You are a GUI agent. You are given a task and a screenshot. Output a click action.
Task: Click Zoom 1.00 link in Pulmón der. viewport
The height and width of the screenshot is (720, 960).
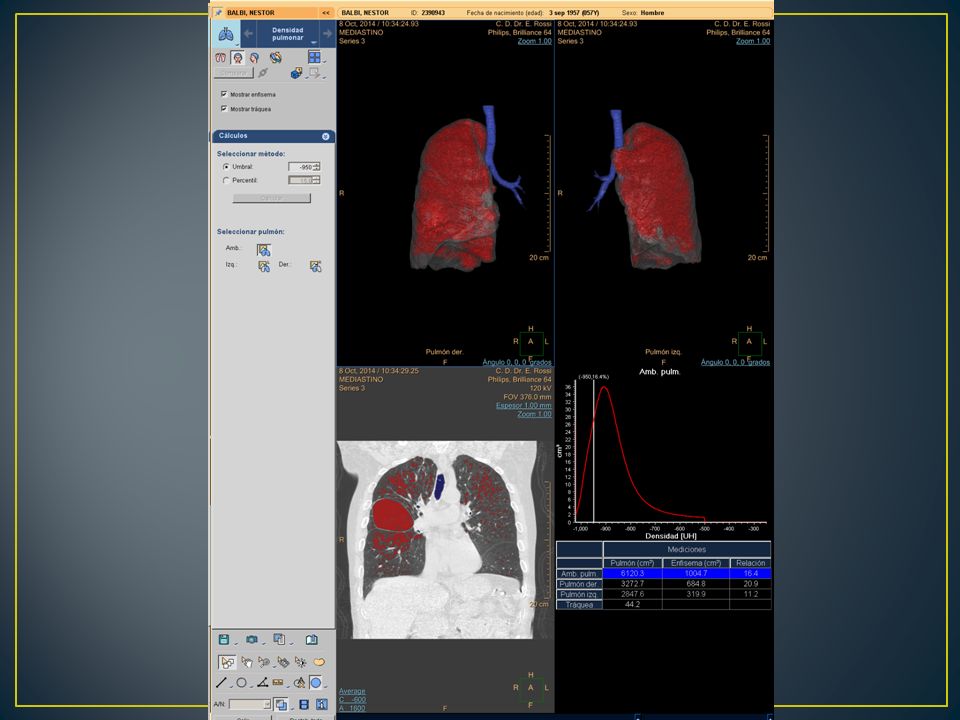coord(534,41)
